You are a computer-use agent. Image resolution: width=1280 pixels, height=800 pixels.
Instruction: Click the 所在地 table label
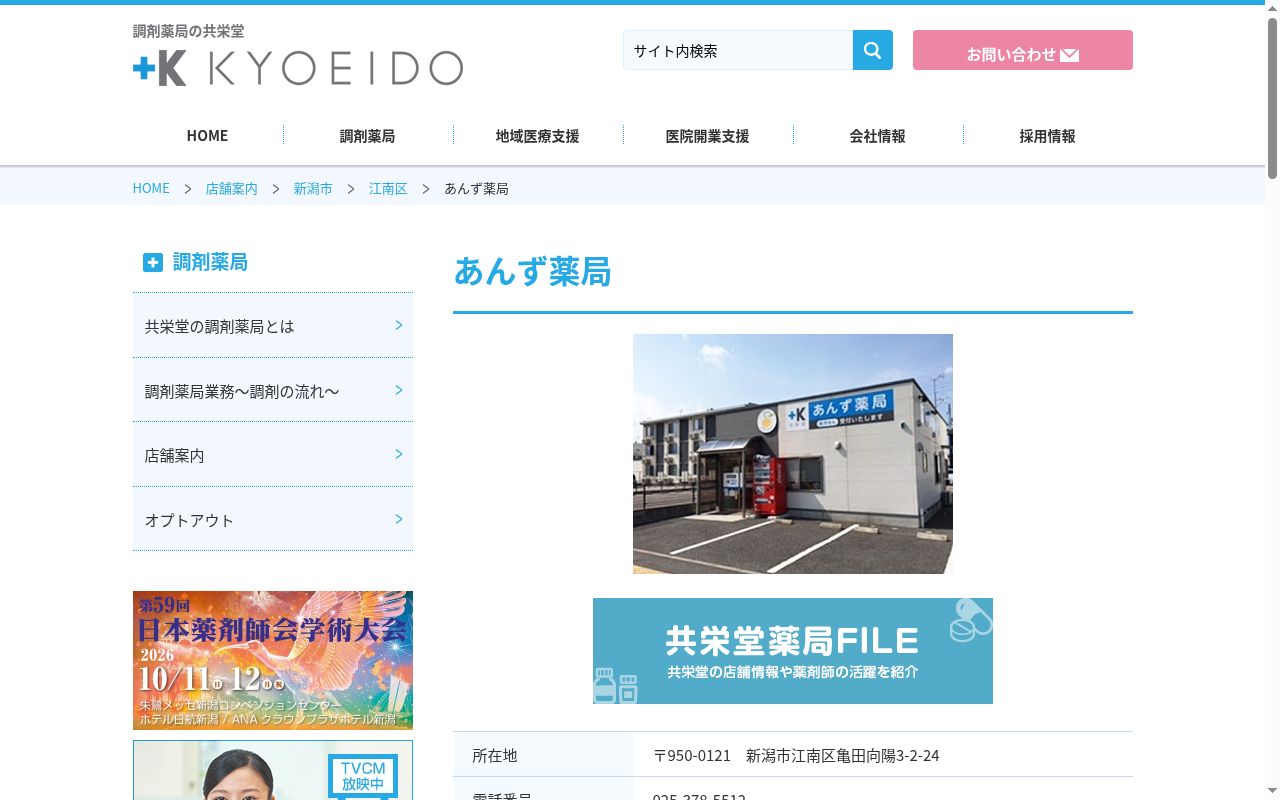[x=495, y=755]
